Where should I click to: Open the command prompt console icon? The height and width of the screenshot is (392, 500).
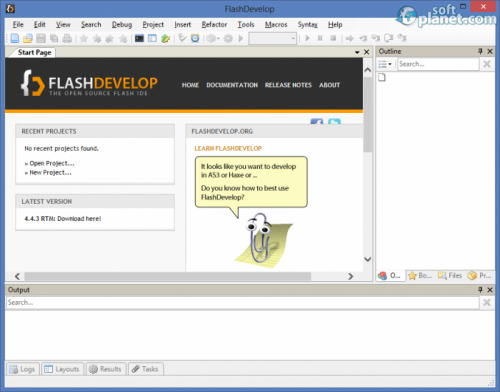[x=139, y=38]
